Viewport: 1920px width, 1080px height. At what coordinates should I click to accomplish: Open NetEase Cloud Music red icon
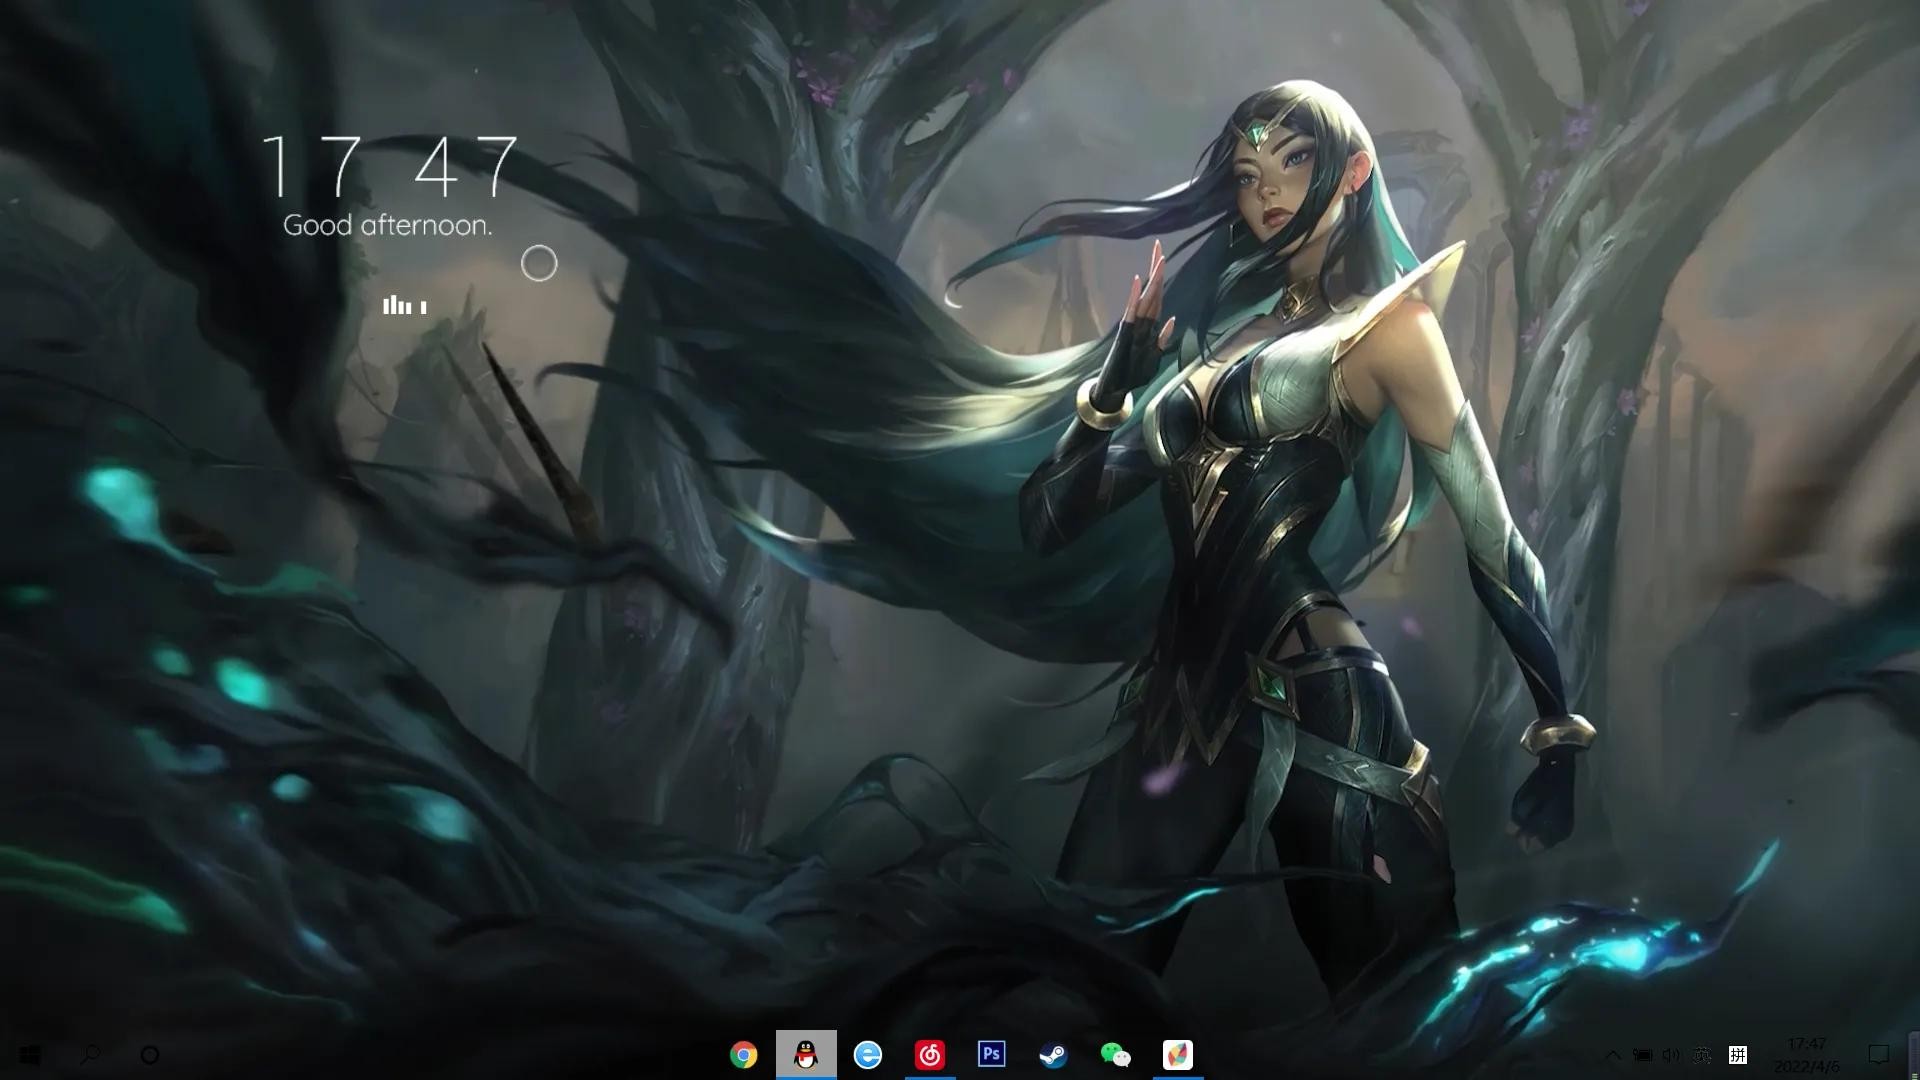point(929,1055)
